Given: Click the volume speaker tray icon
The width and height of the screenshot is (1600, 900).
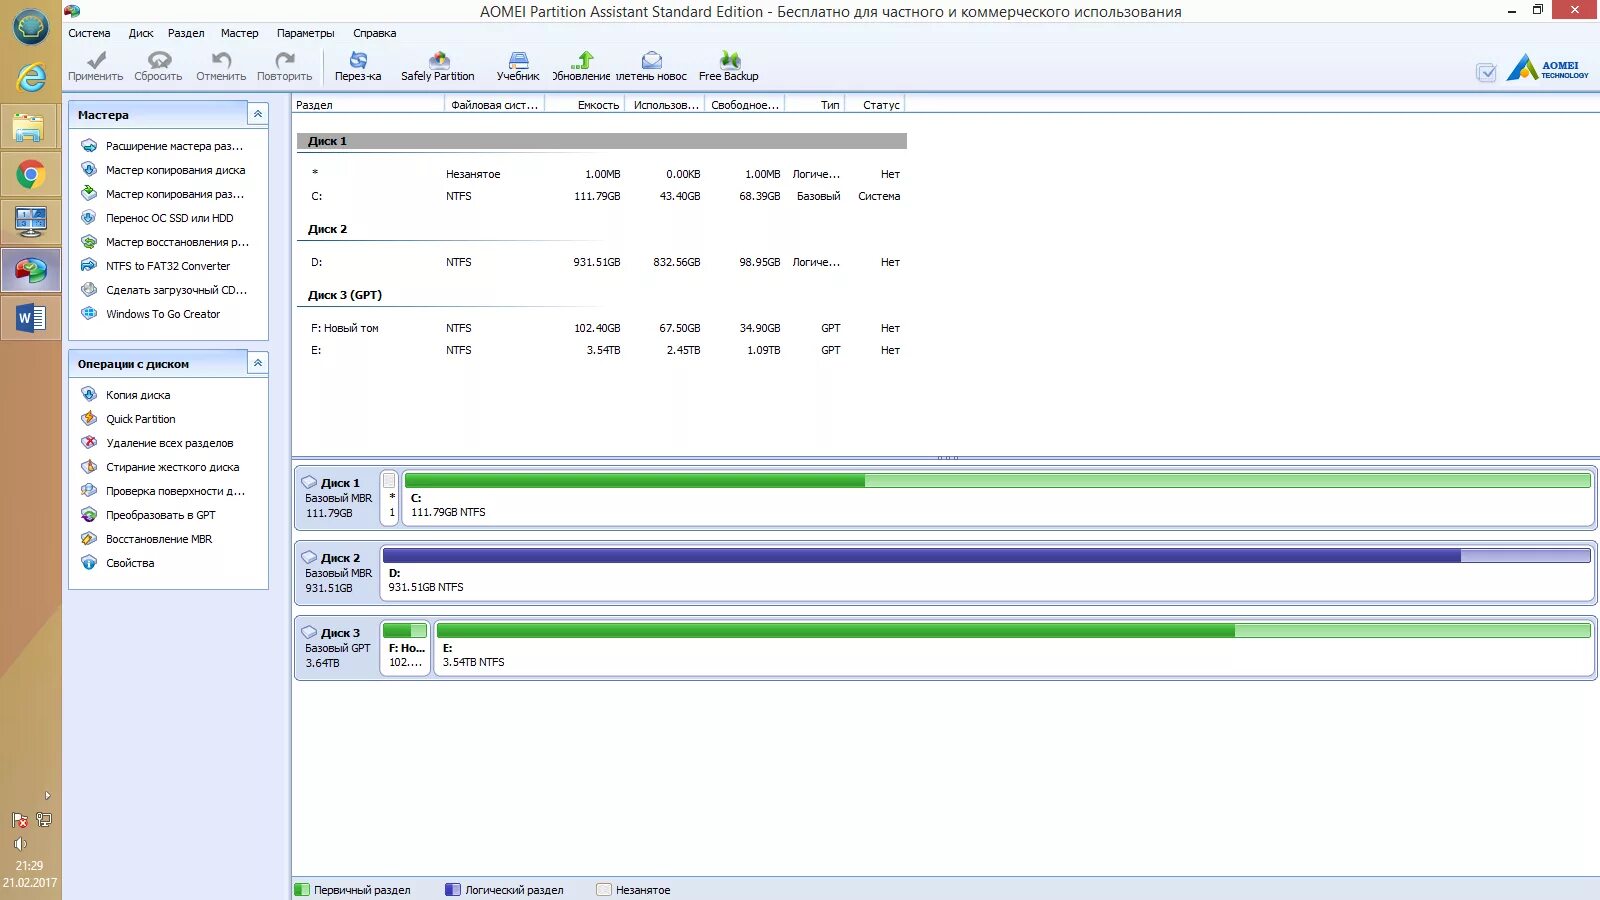Looking at the screenshot, I should click(x=19, y=844).
